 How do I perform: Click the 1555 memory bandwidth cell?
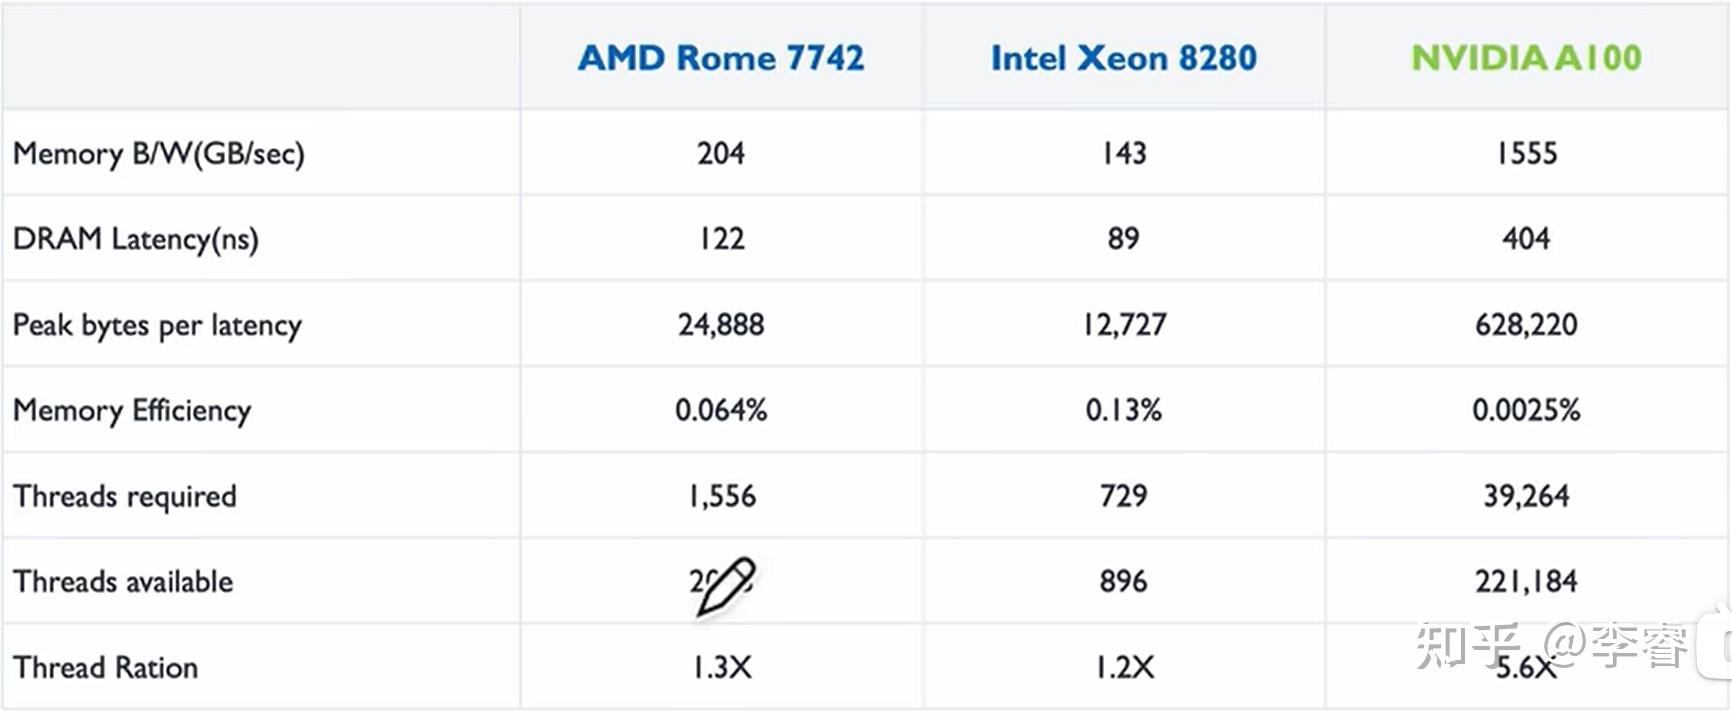point(1526,154)
